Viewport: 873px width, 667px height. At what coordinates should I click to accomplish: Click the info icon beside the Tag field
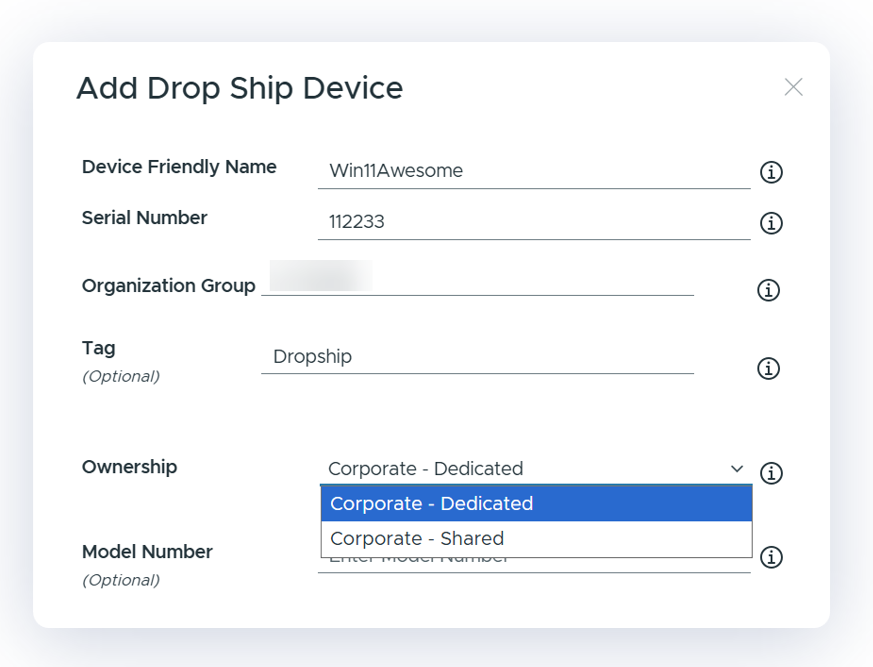pos(768,368)
